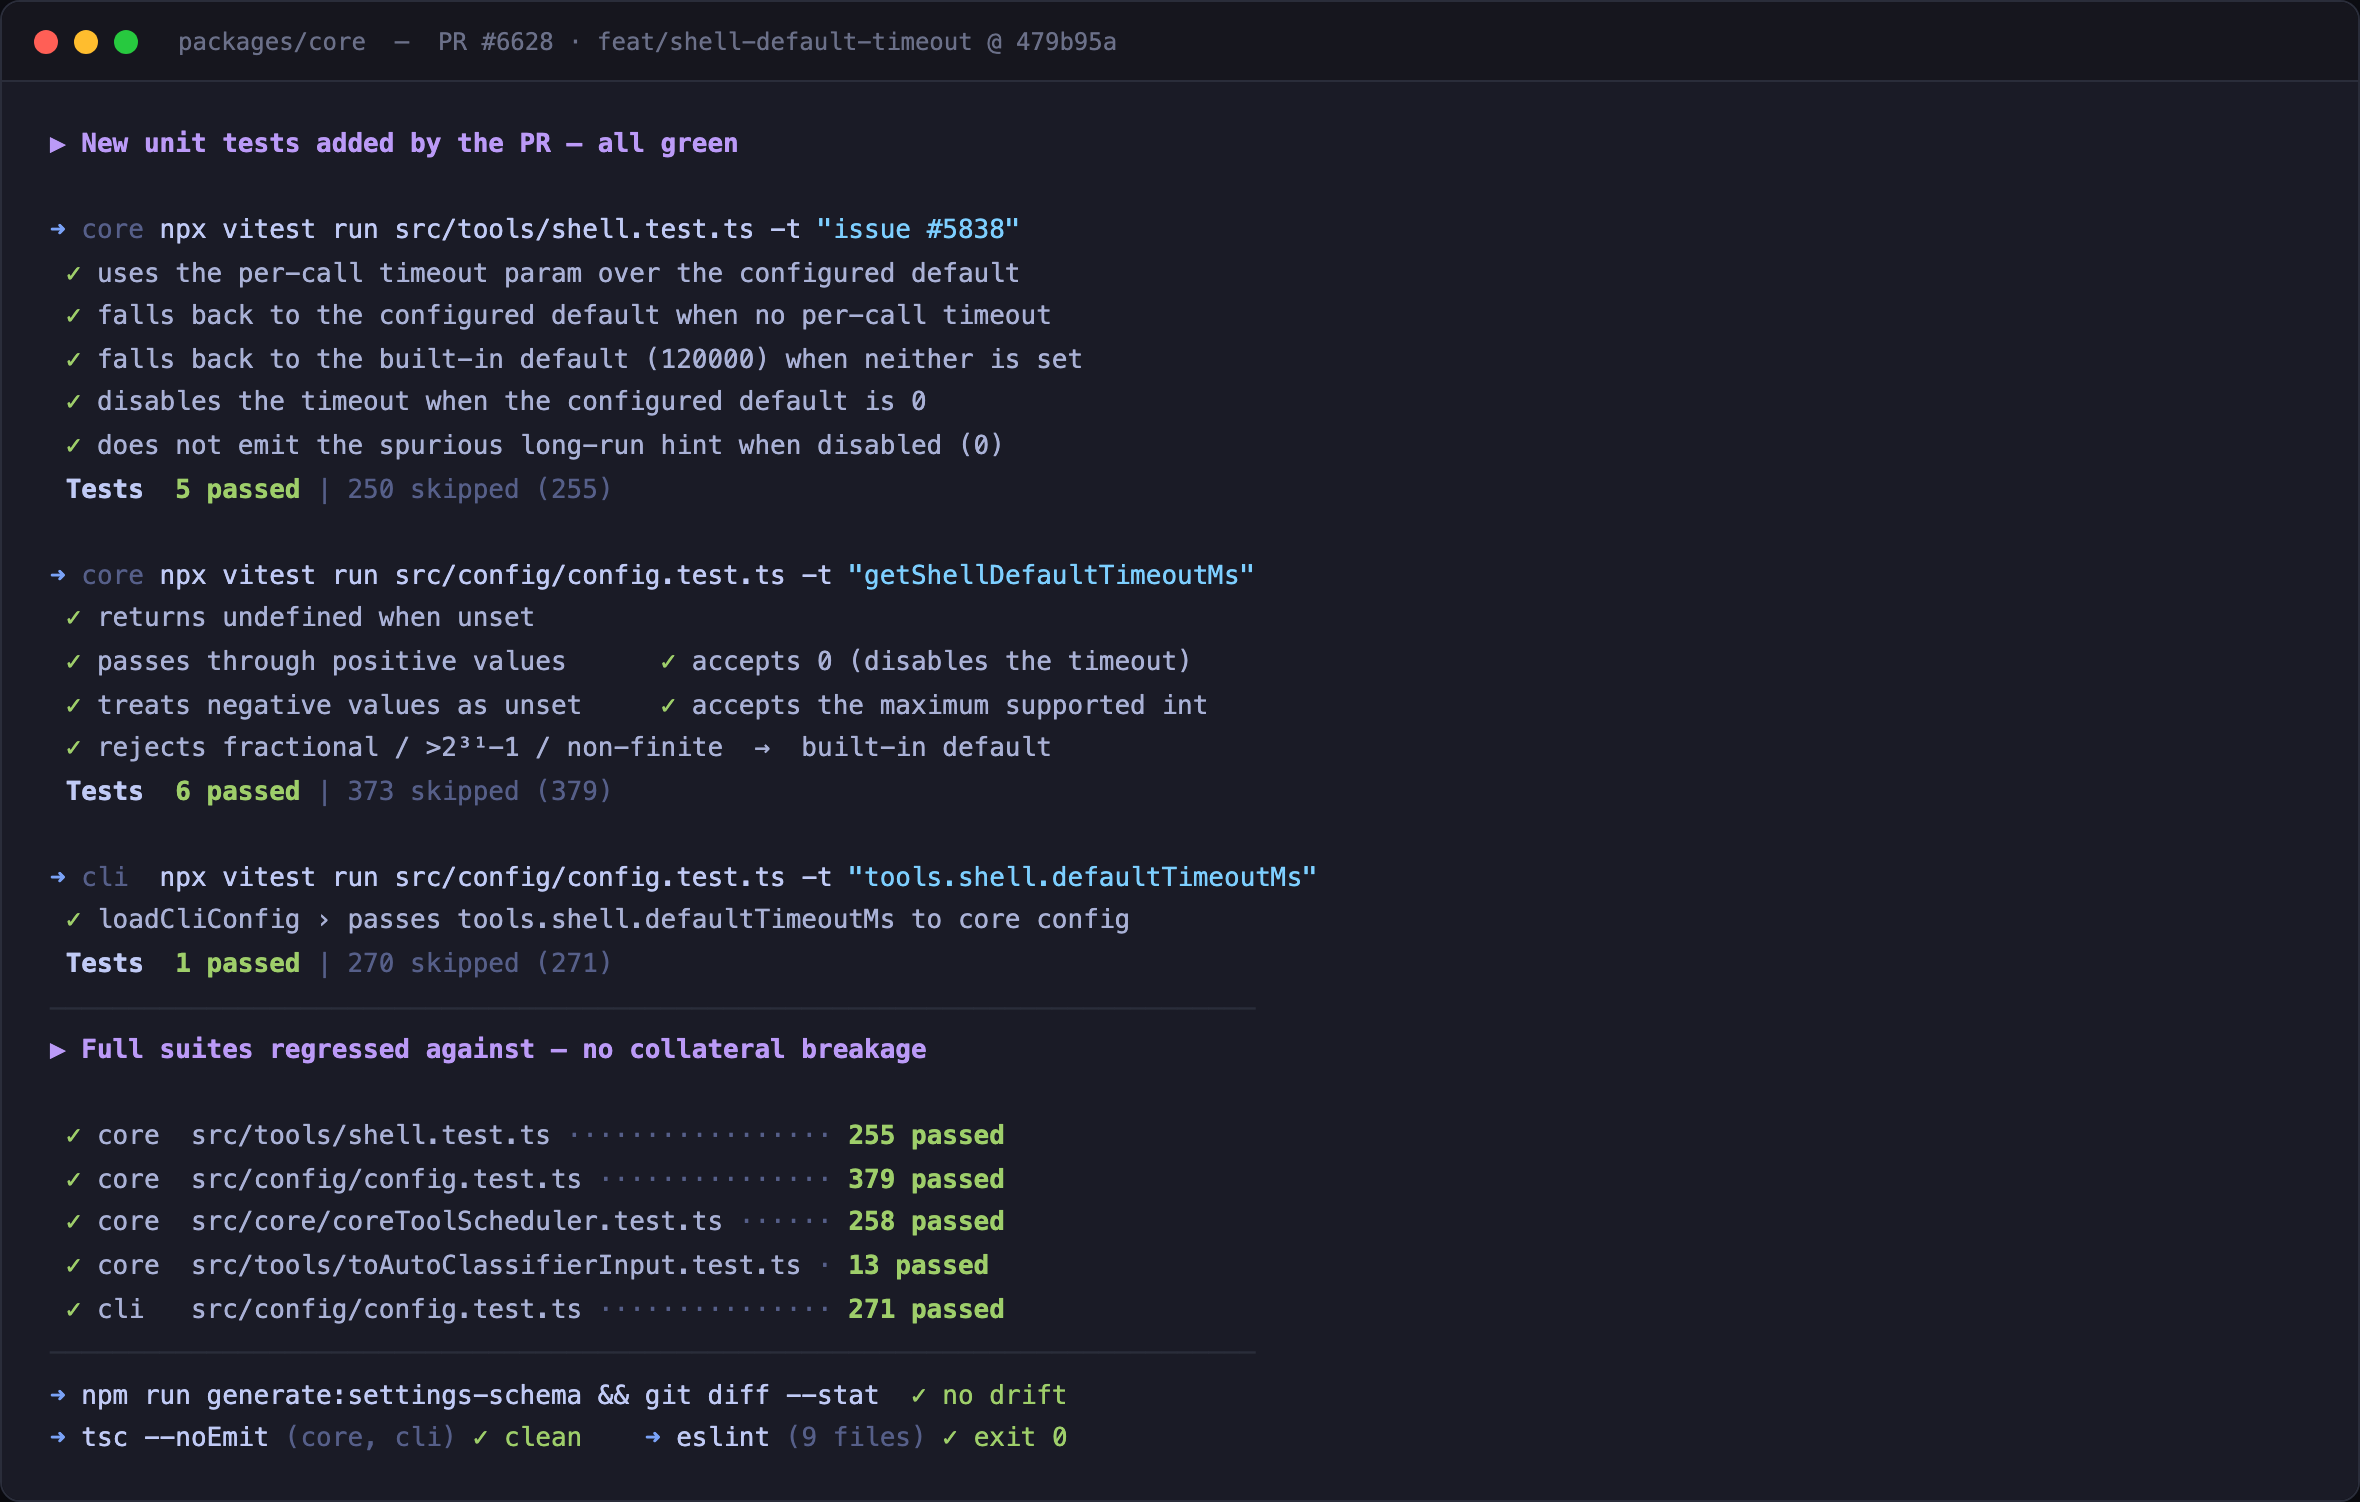The width and height of the screenshot is (2360, 1502).
Task: Click the 'npm run generate:settings-schema' command text
Action: [x=331, y=1396]
